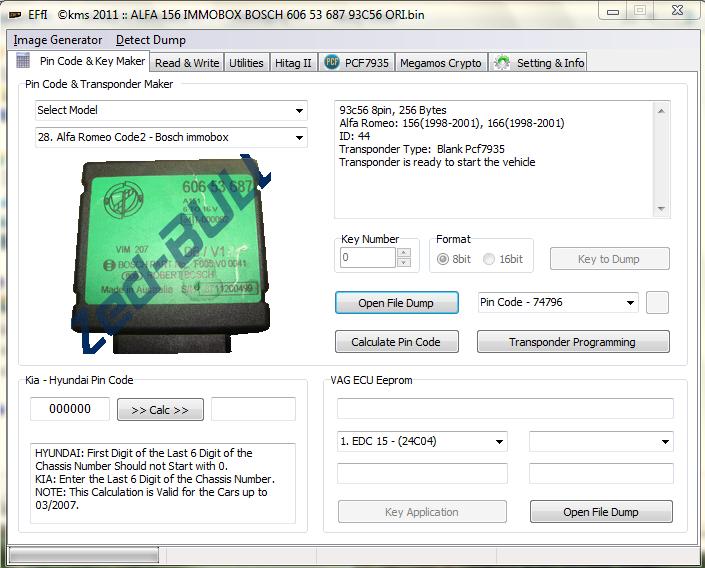The image size is (705, 568).
Task: Close the EFfl window
Action: (677, 11)
